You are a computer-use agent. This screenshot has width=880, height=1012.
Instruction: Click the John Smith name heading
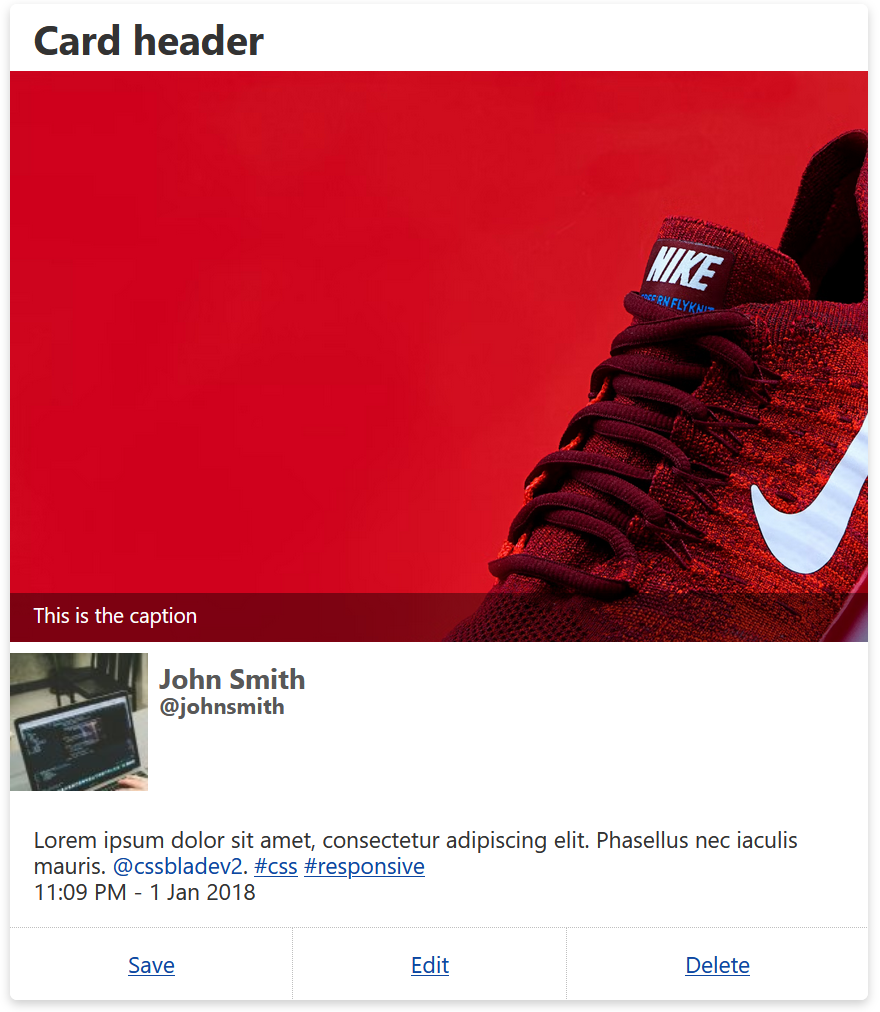tap(232, 679)
